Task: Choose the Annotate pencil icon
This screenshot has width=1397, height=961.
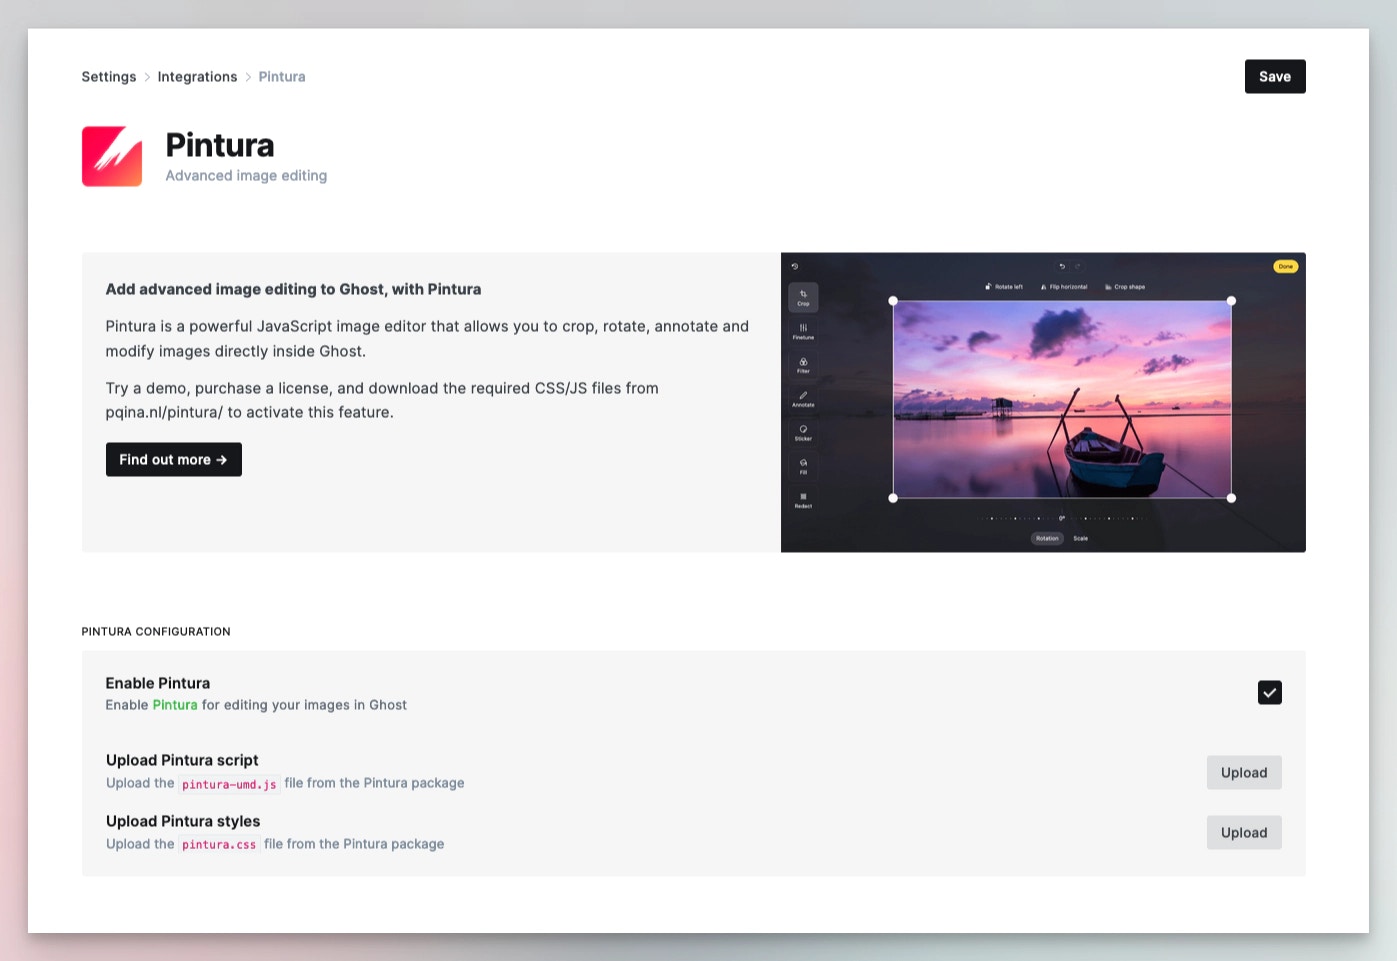Action: pos(803,399)
